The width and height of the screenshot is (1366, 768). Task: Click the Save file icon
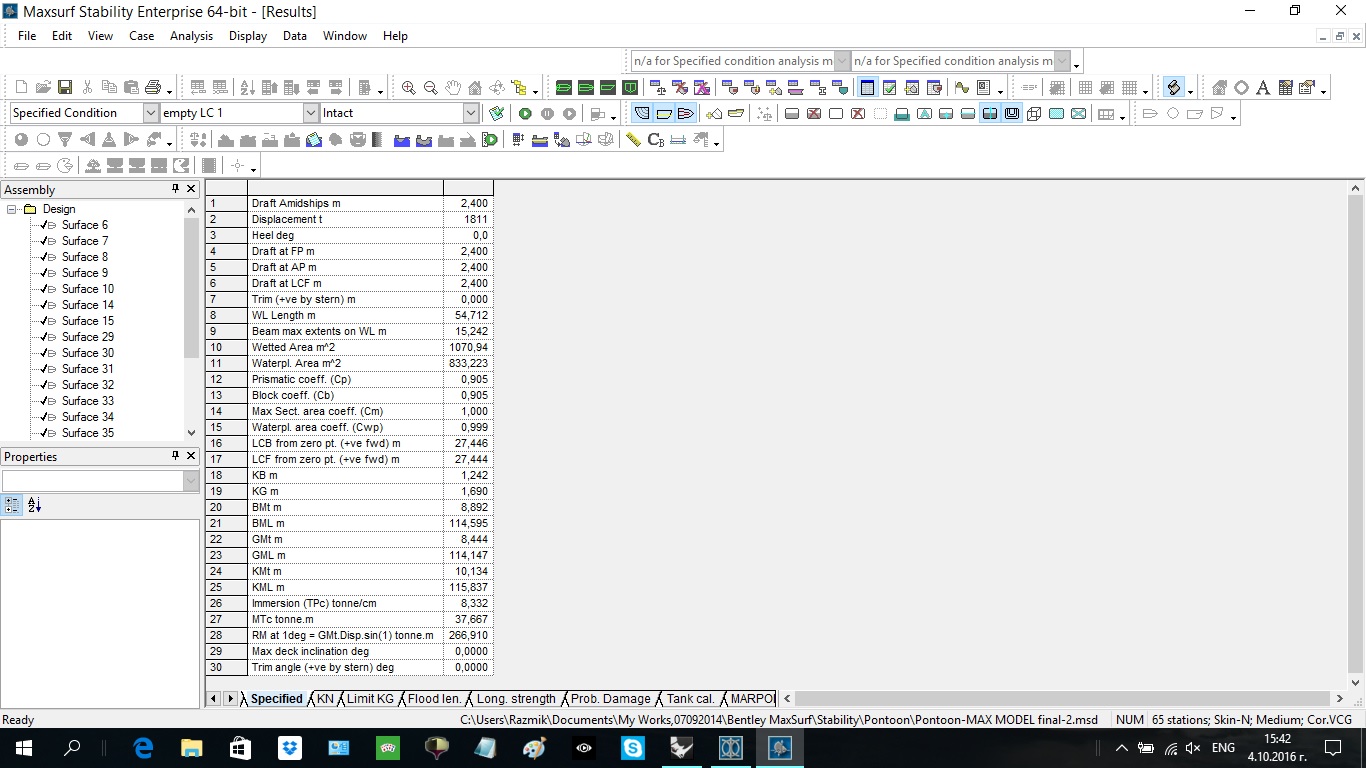pyautogui.click(x=65, y=88)
